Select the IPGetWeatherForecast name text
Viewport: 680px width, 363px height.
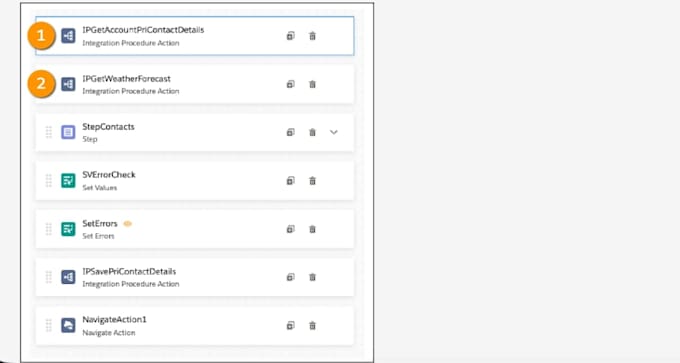click(x=126, y=78)
